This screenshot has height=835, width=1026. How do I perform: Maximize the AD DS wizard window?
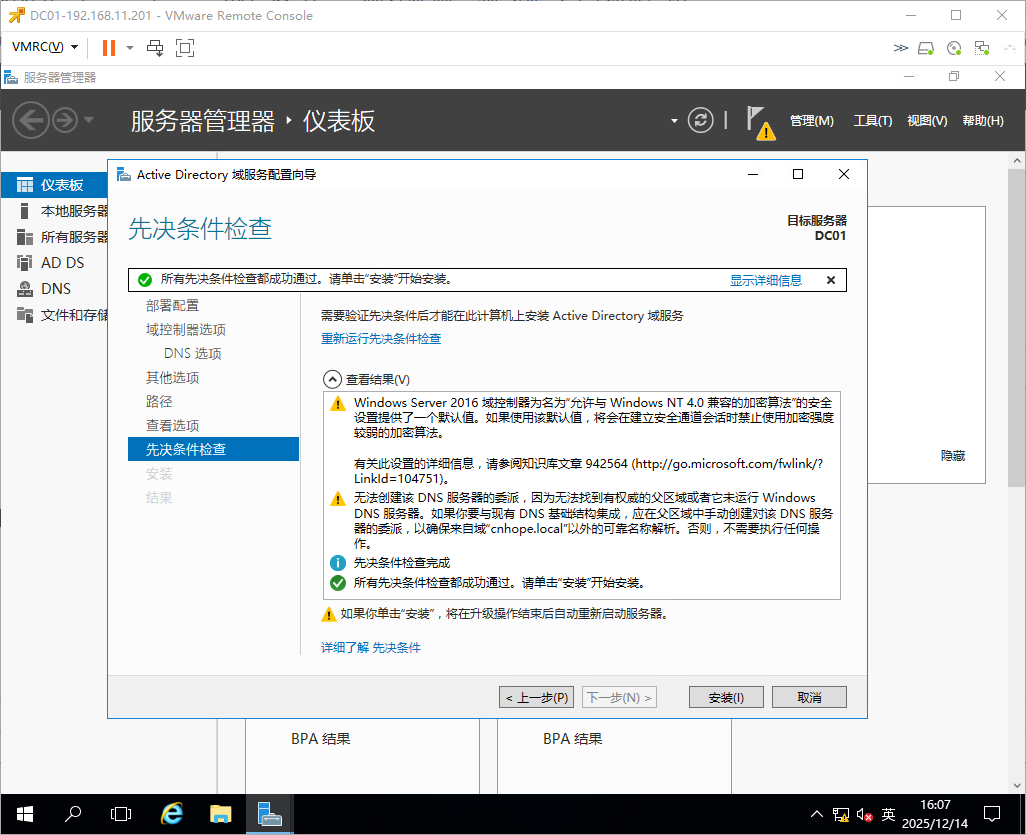tap(798, 174)
